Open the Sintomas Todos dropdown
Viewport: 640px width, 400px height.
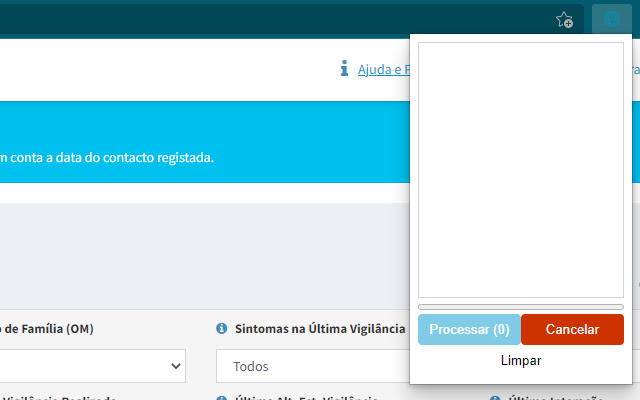coord(313,366)
